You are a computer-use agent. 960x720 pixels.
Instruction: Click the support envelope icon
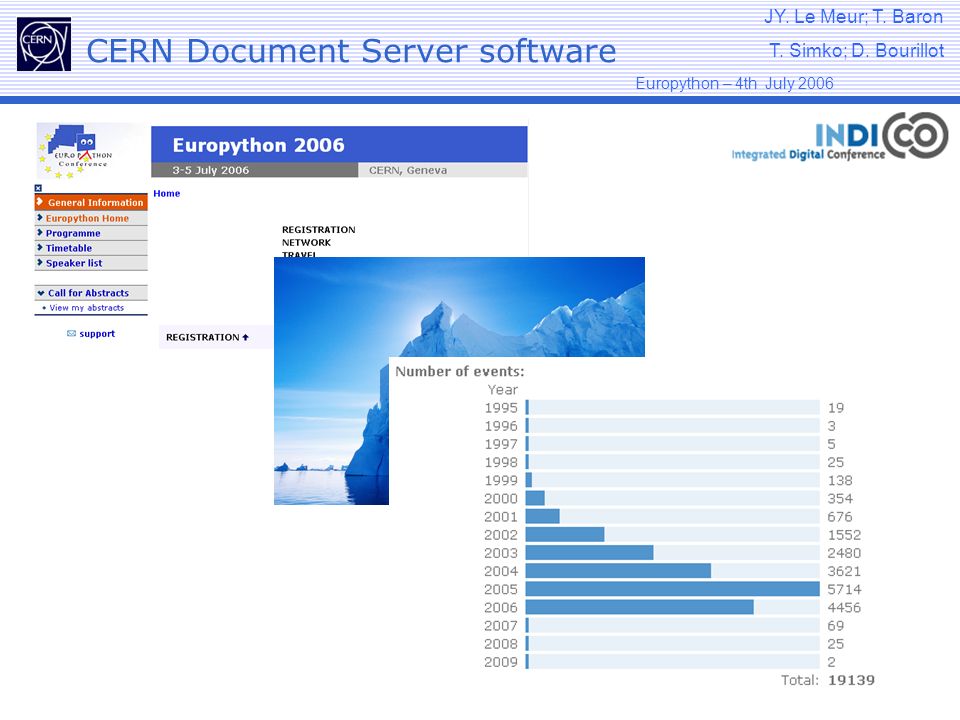tap(72, 334)
